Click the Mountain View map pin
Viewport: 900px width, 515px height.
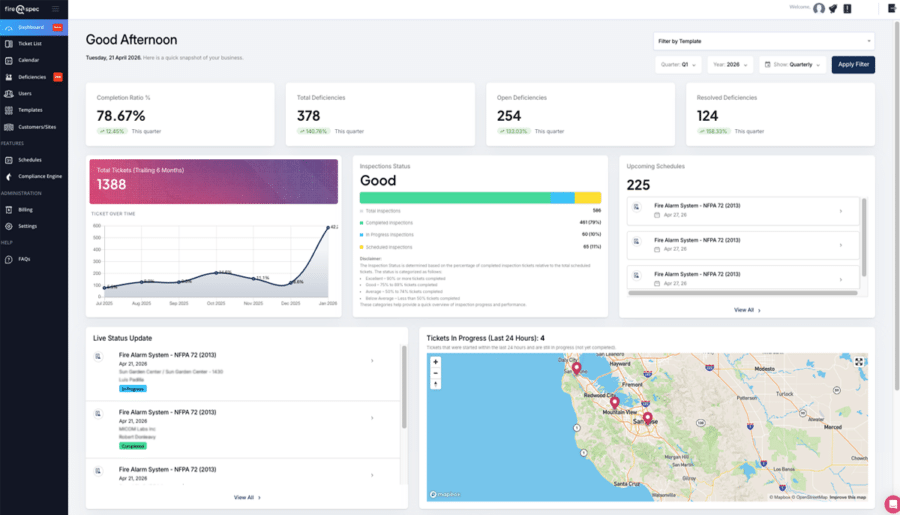click(x=615, y=403)
